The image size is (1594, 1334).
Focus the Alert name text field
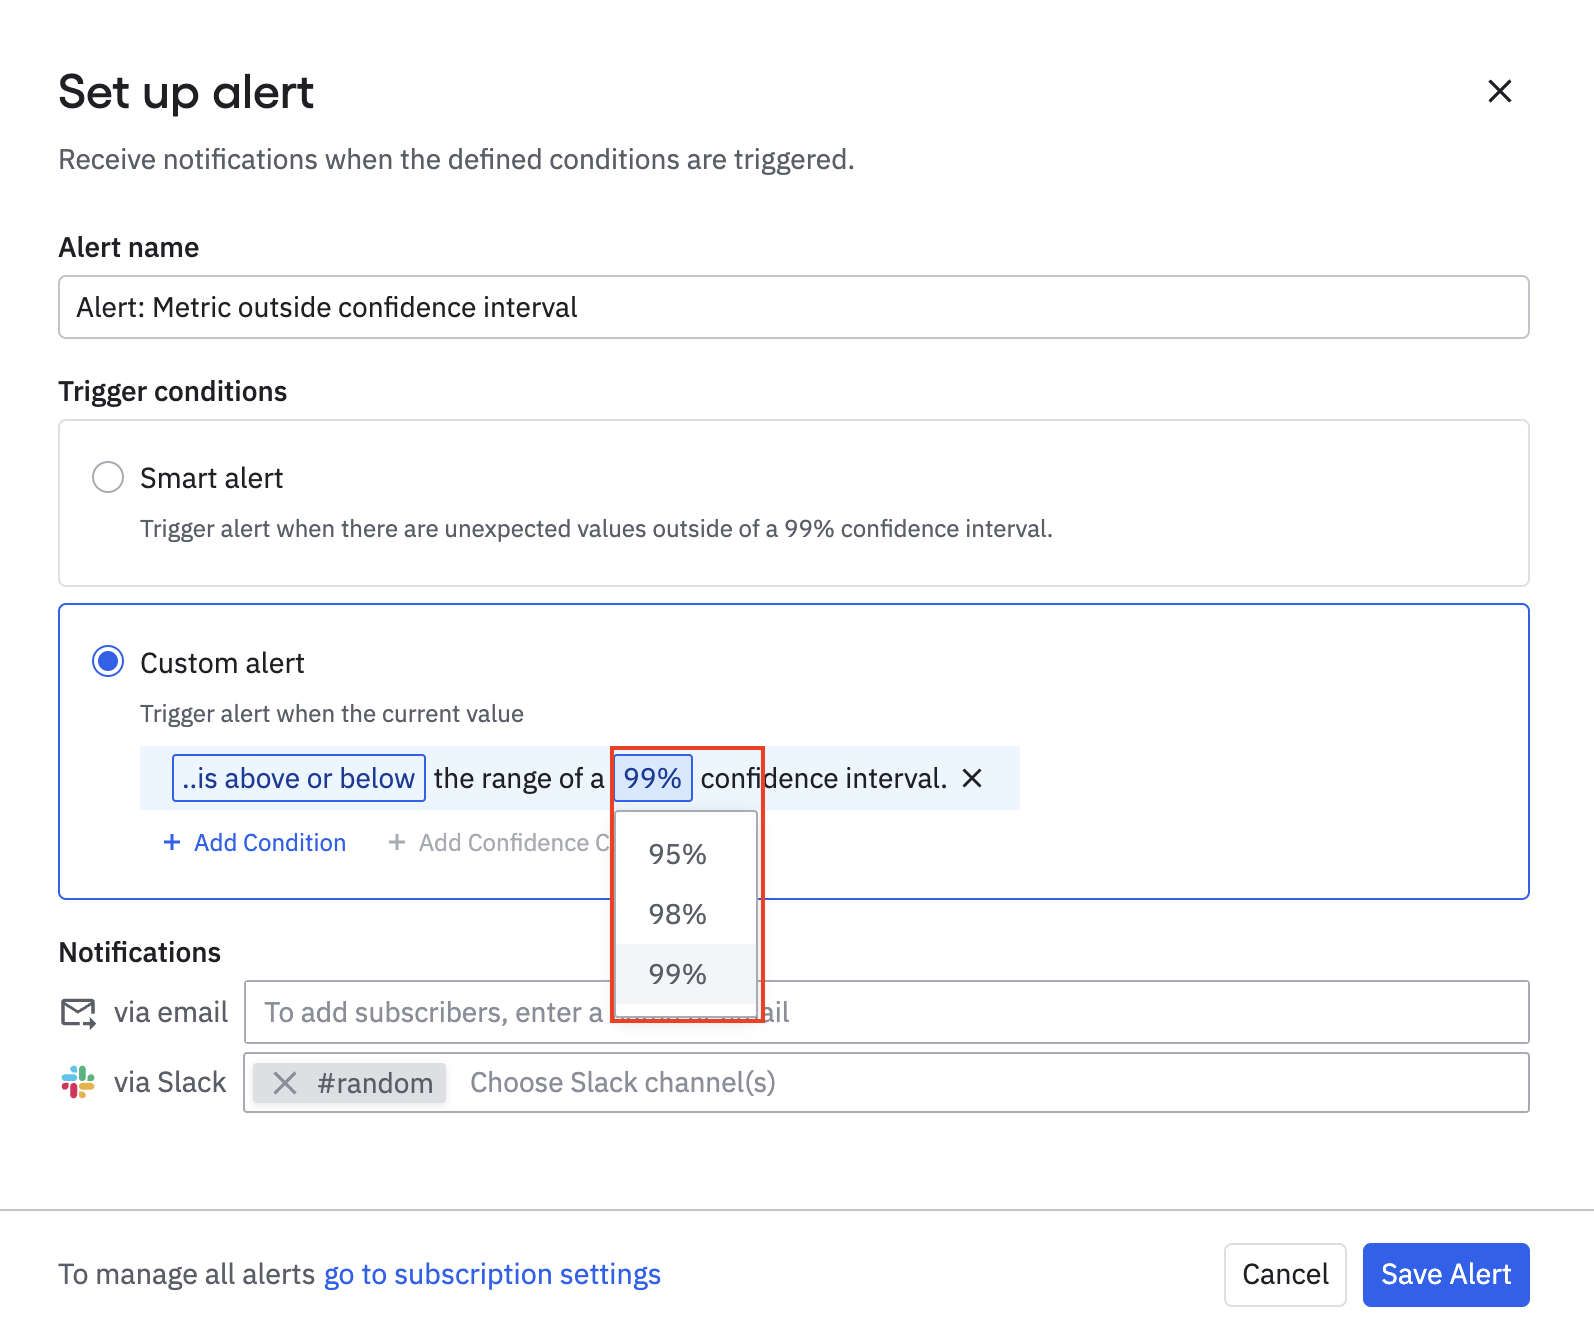793,307
